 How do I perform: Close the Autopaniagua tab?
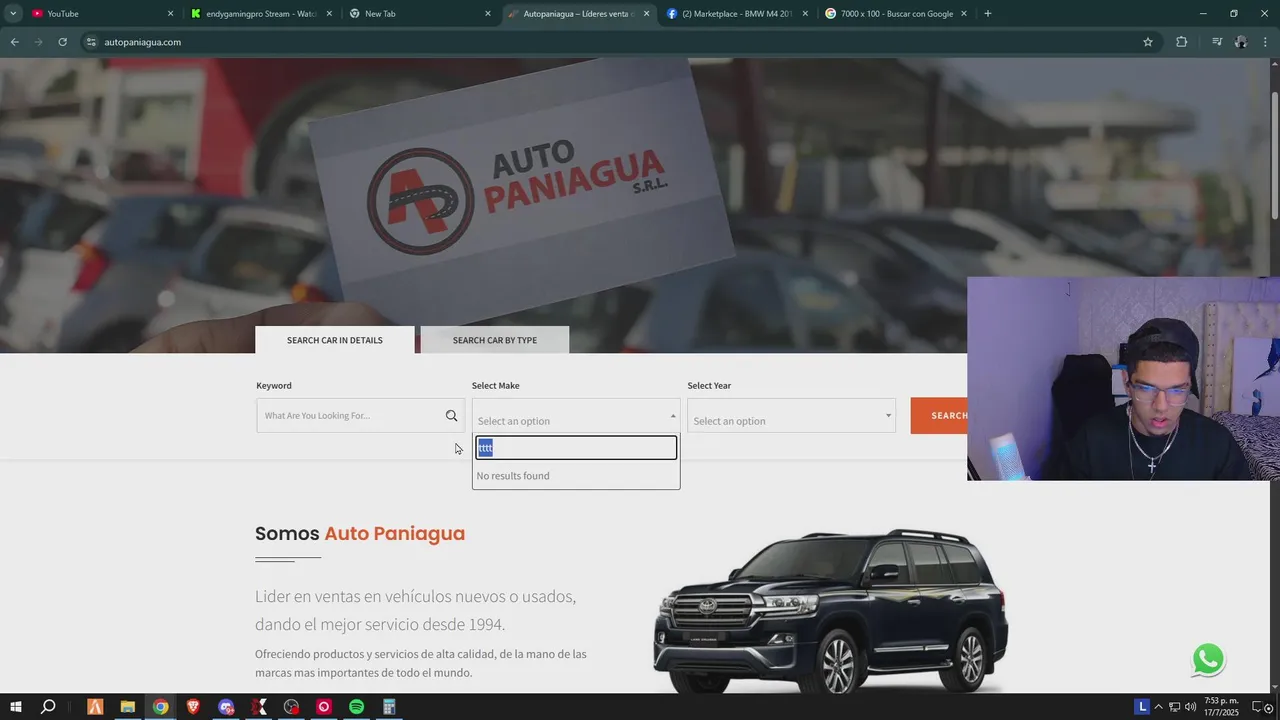click(x=646, y=14)
